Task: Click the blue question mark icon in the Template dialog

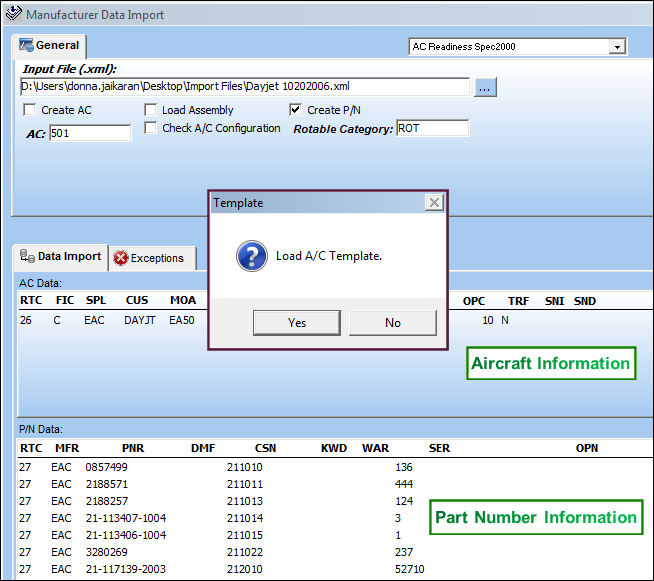Action: pos(252,256)
